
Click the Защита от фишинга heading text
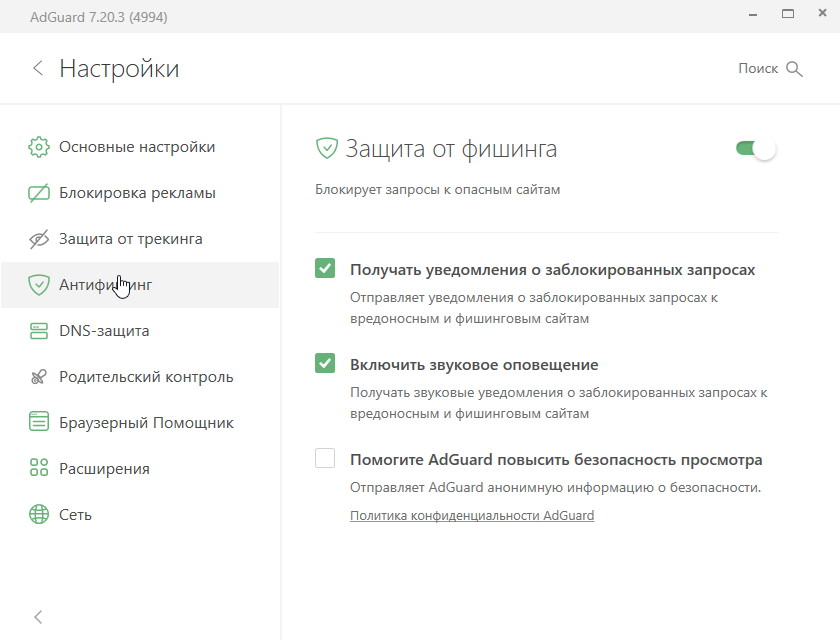[451, 149]
